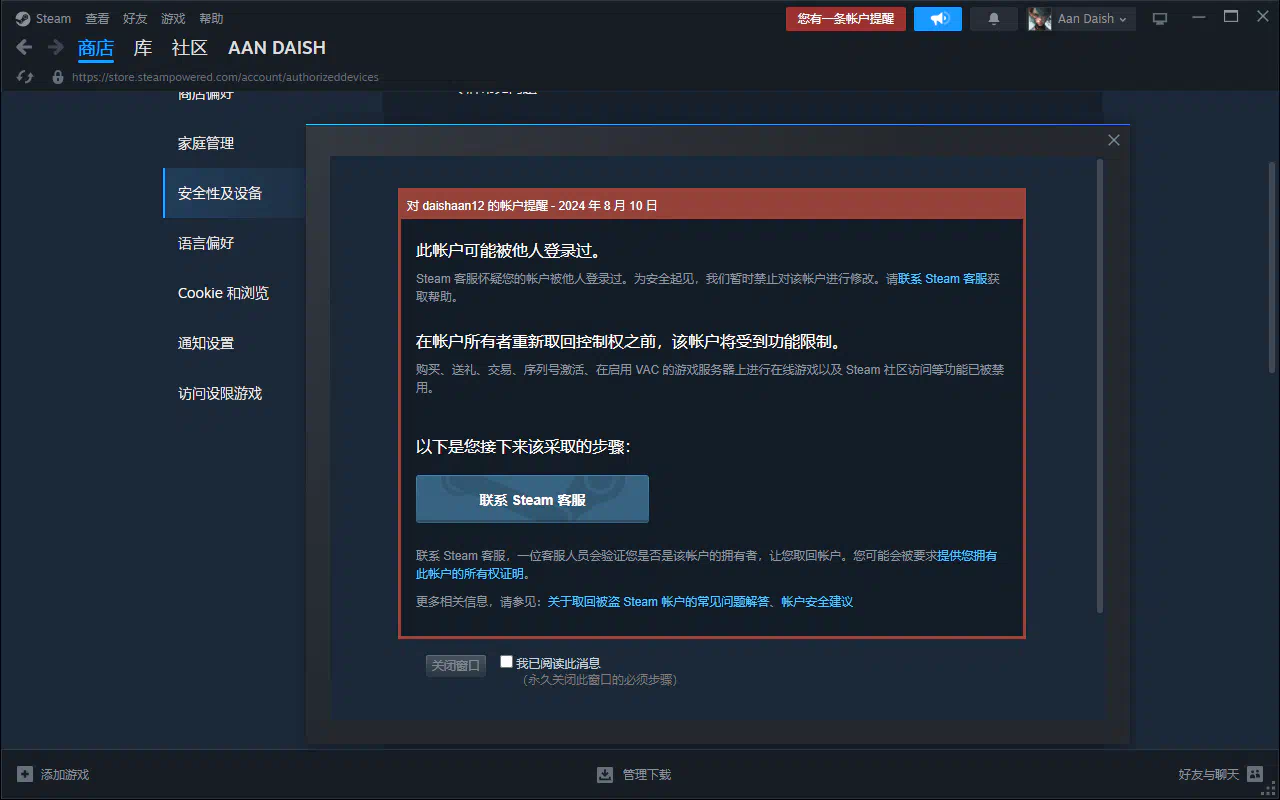
Task: Open the megaphone announcements button
Action: click(x=938, y=19)
